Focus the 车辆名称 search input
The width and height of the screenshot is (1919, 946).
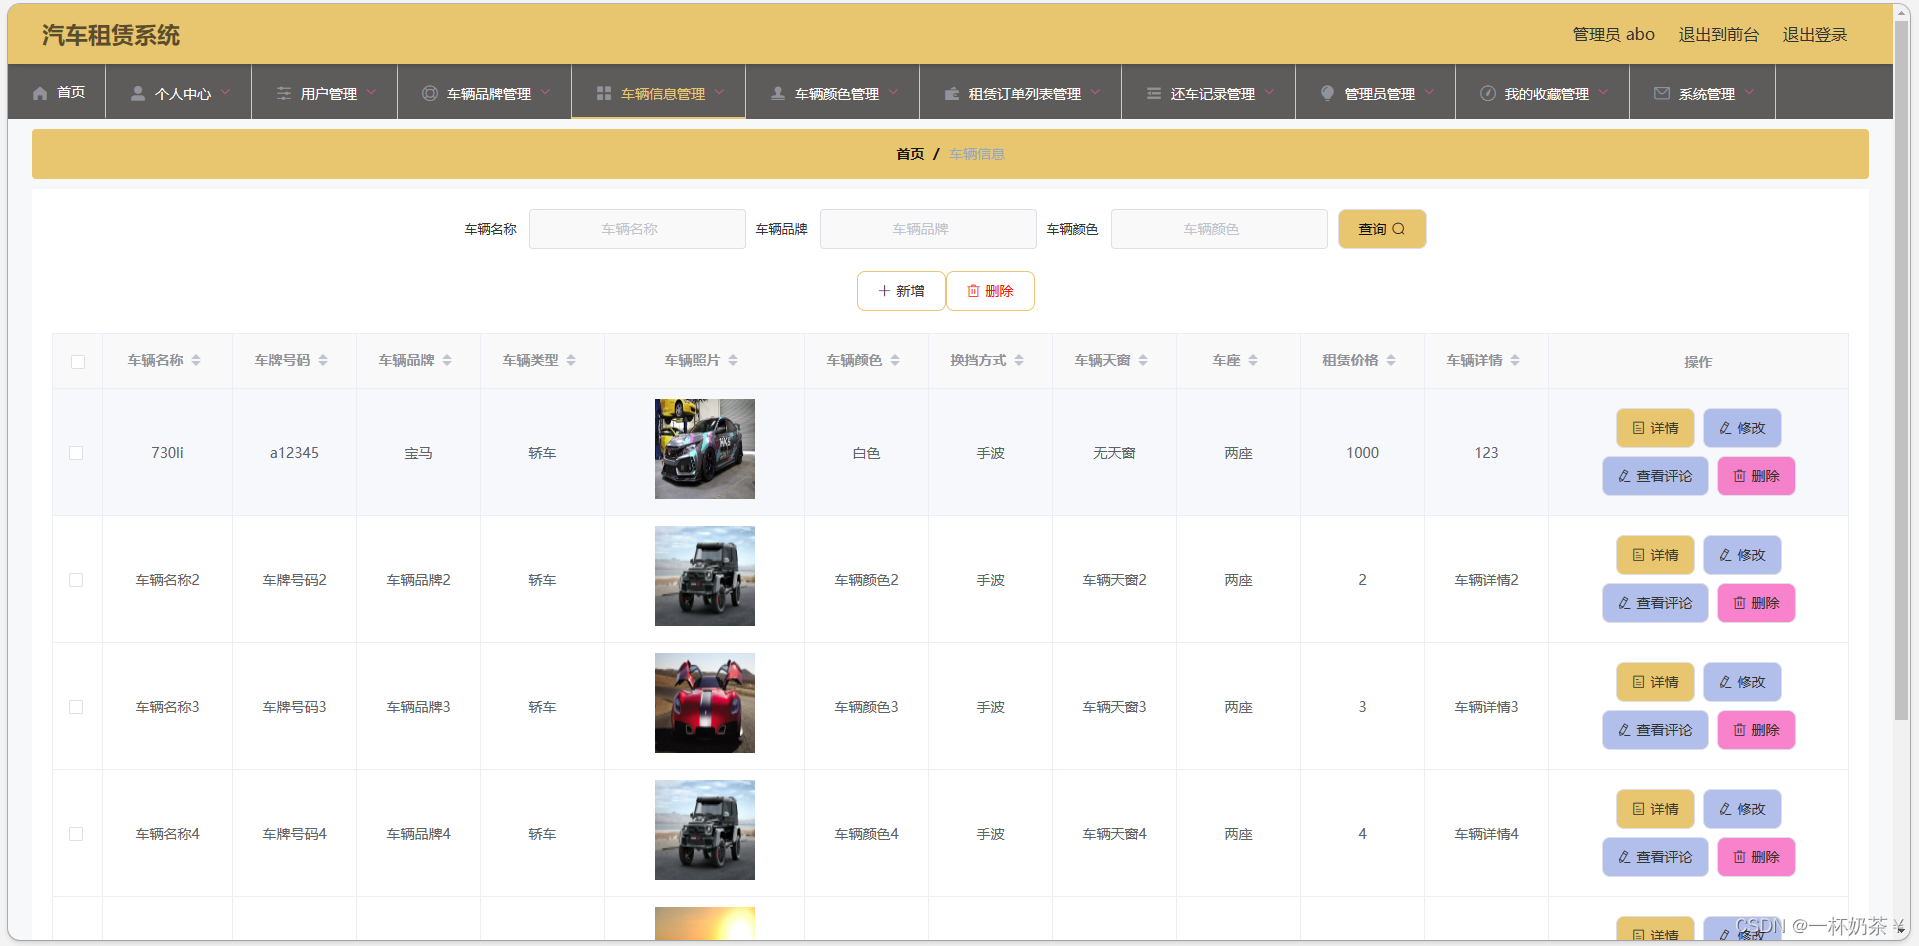[x=637, y=229]
